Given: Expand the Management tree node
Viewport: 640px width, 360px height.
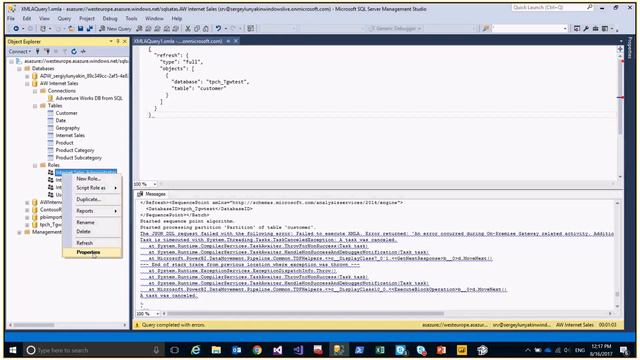Looking at the screenshot, I should [x=19, y=232].
